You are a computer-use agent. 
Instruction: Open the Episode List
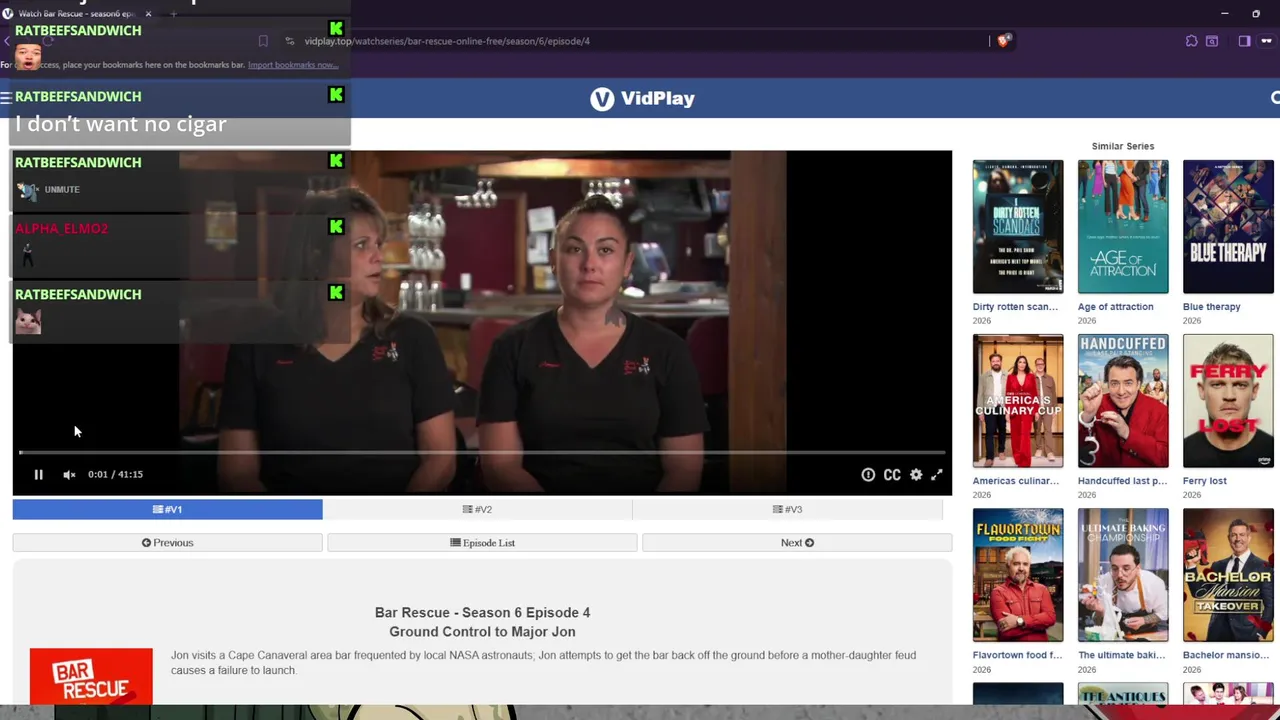[482, 543]
